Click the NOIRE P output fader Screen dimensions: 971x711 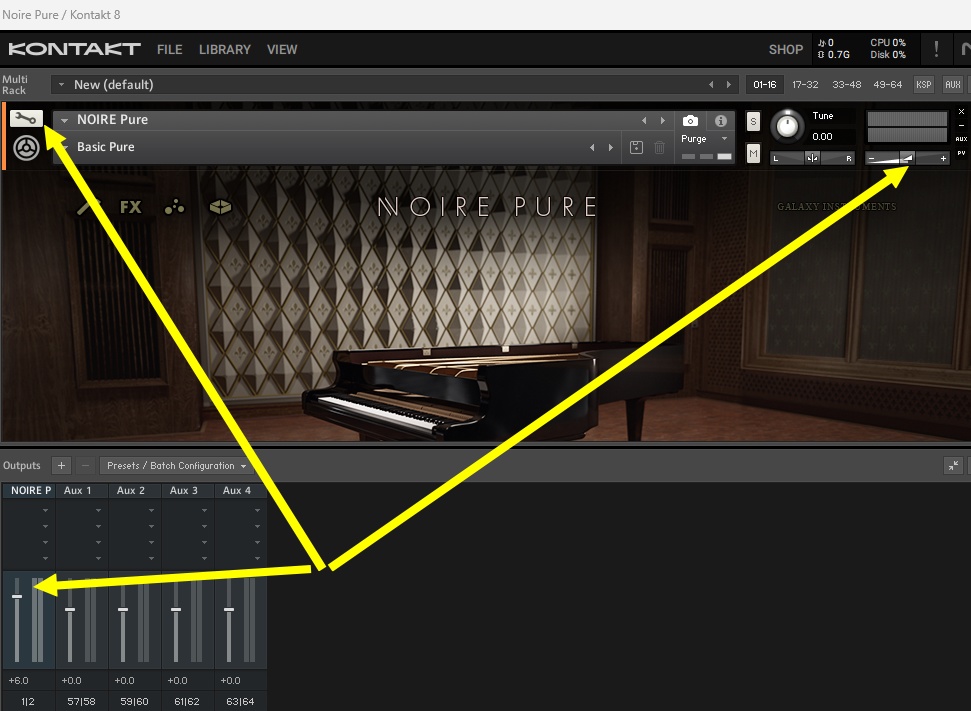pyautogui.click(x=17, y=596)
